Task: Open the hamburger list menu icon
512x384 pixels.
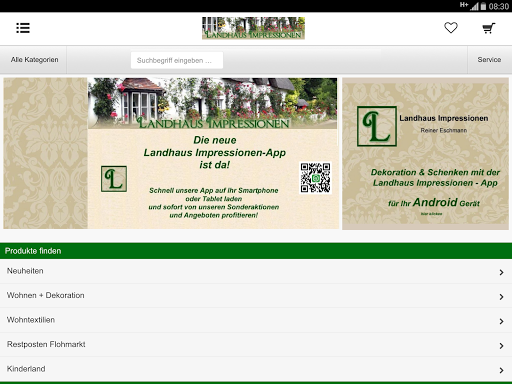Action: click(23, 28)
